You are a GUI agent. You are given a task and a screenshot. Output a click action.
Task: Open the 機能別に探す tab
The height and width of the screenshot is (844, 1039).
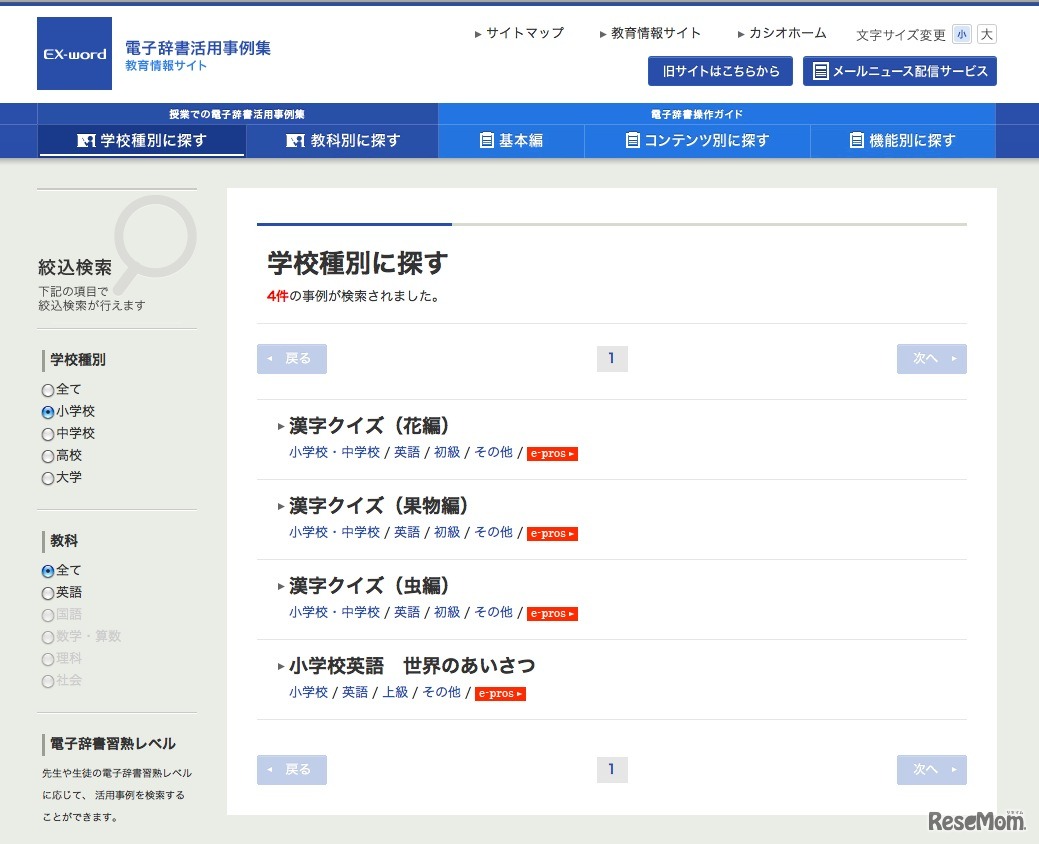pyautogui.click(x=903, y=140)
